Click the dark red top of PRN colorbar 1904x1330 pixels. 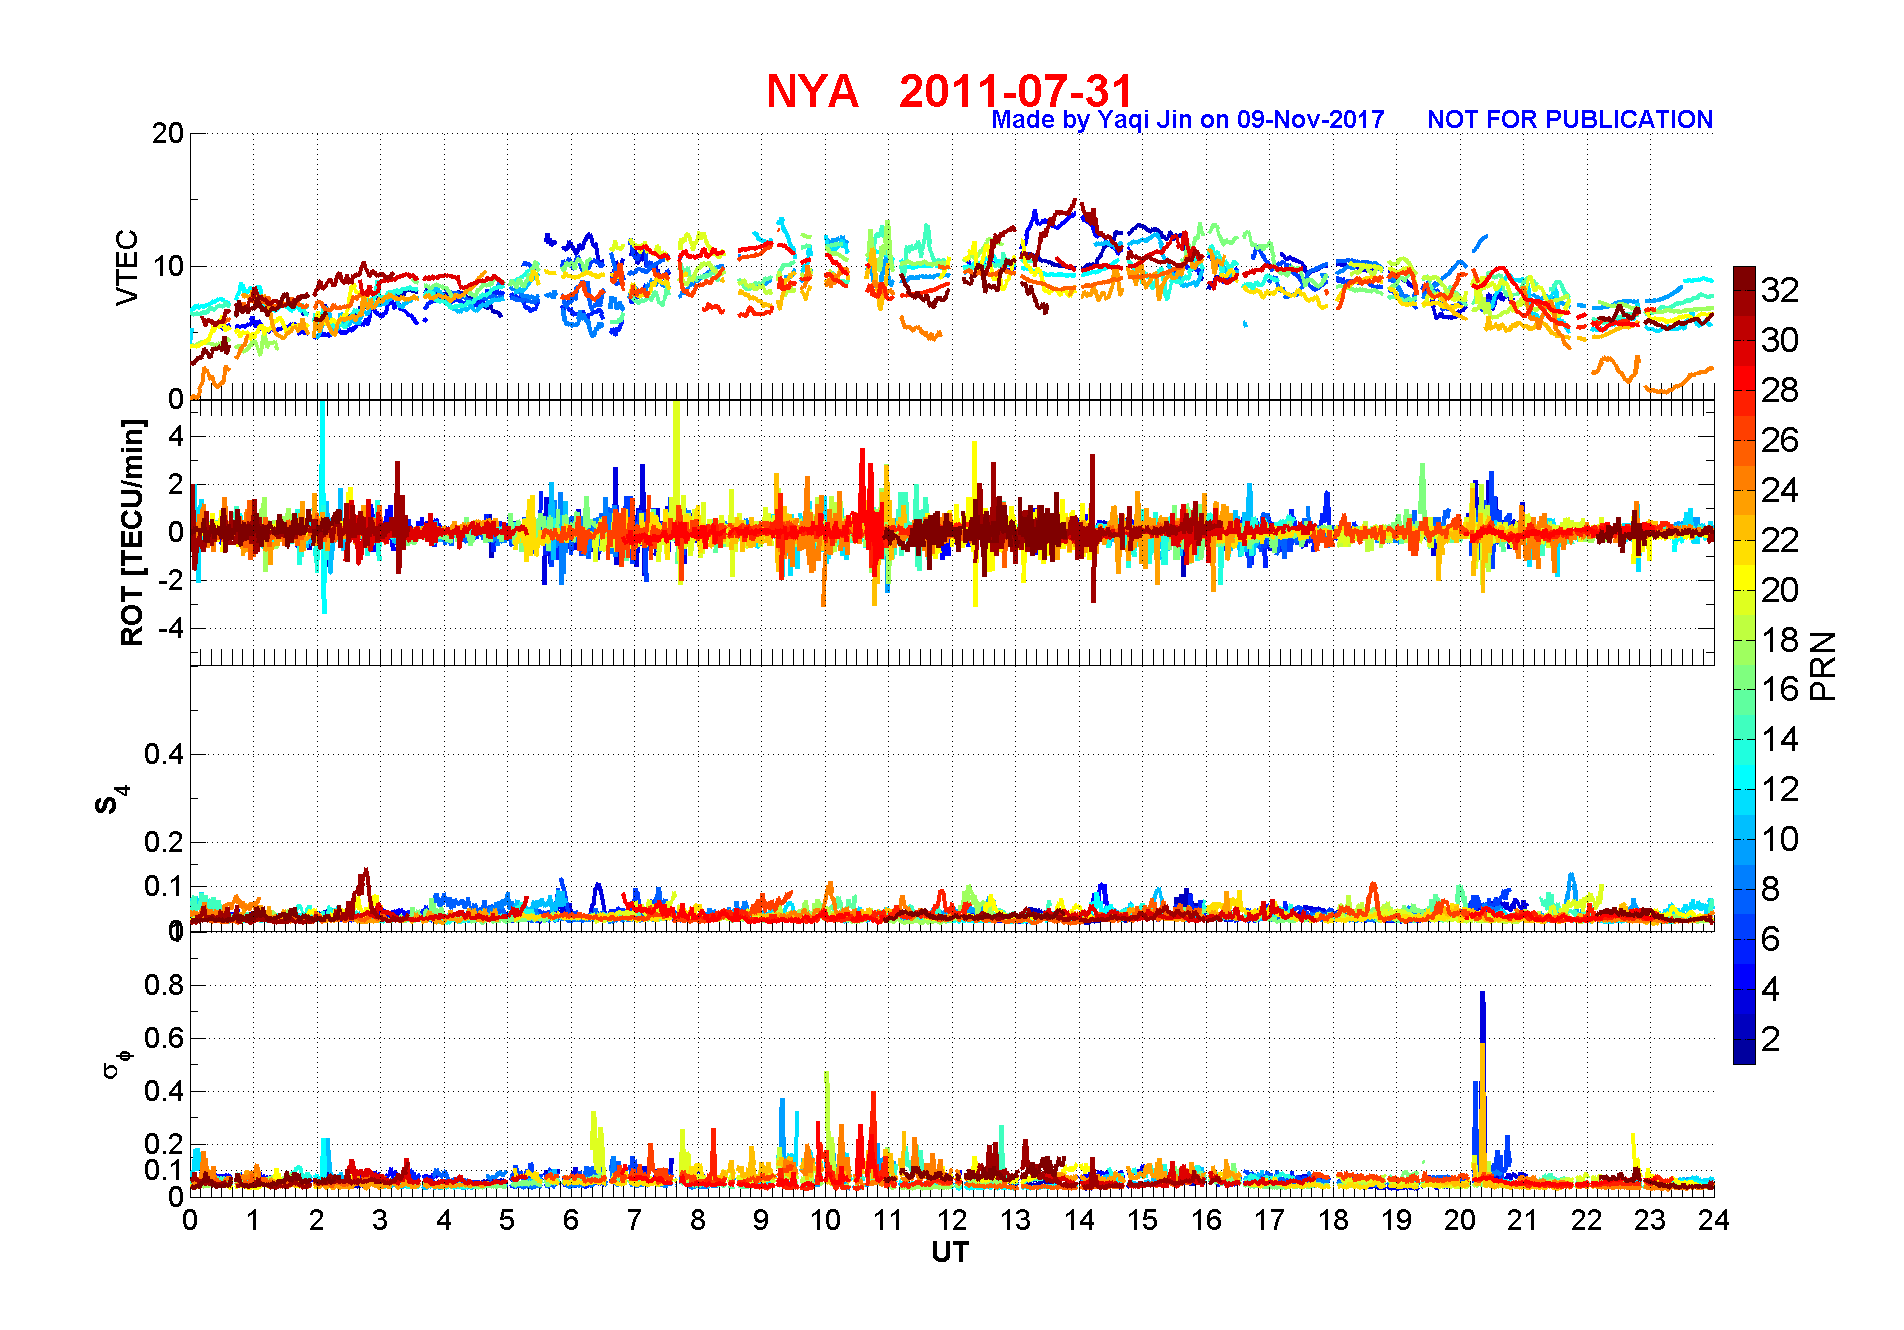tap(1744, 276)
